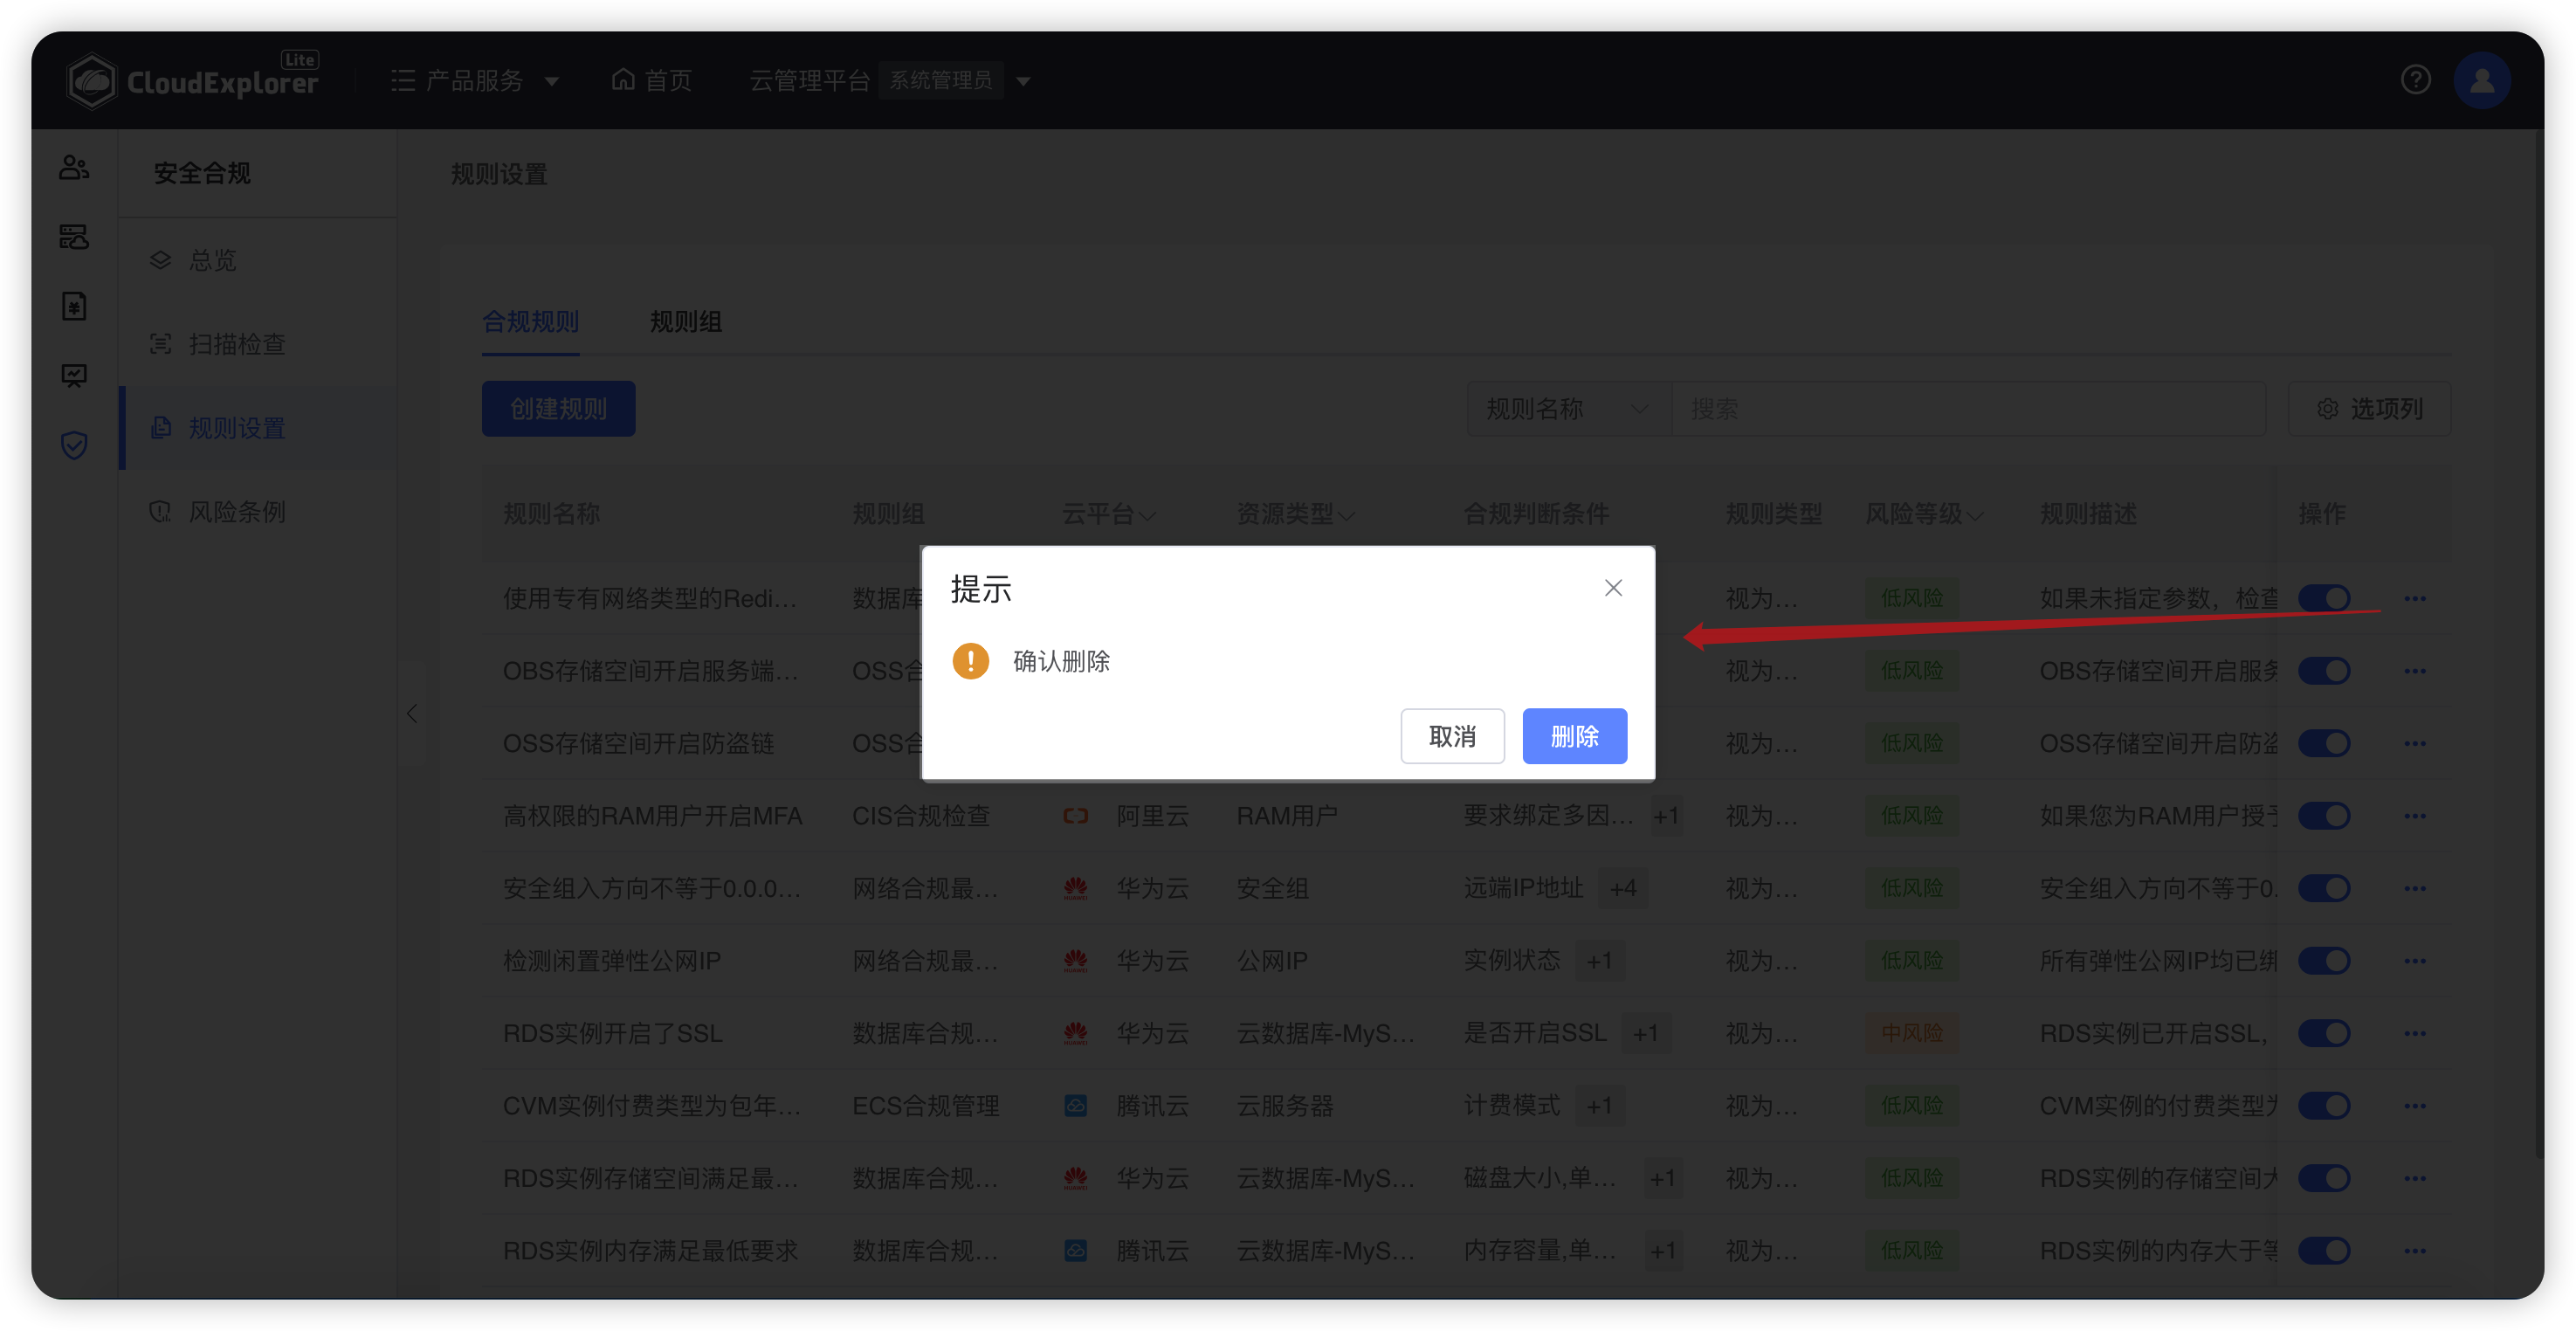The image size is (2576, 1331).
Task: Click the 低风险 tag in 高权限的RAM row
Action: click(x=1911, y=816)
